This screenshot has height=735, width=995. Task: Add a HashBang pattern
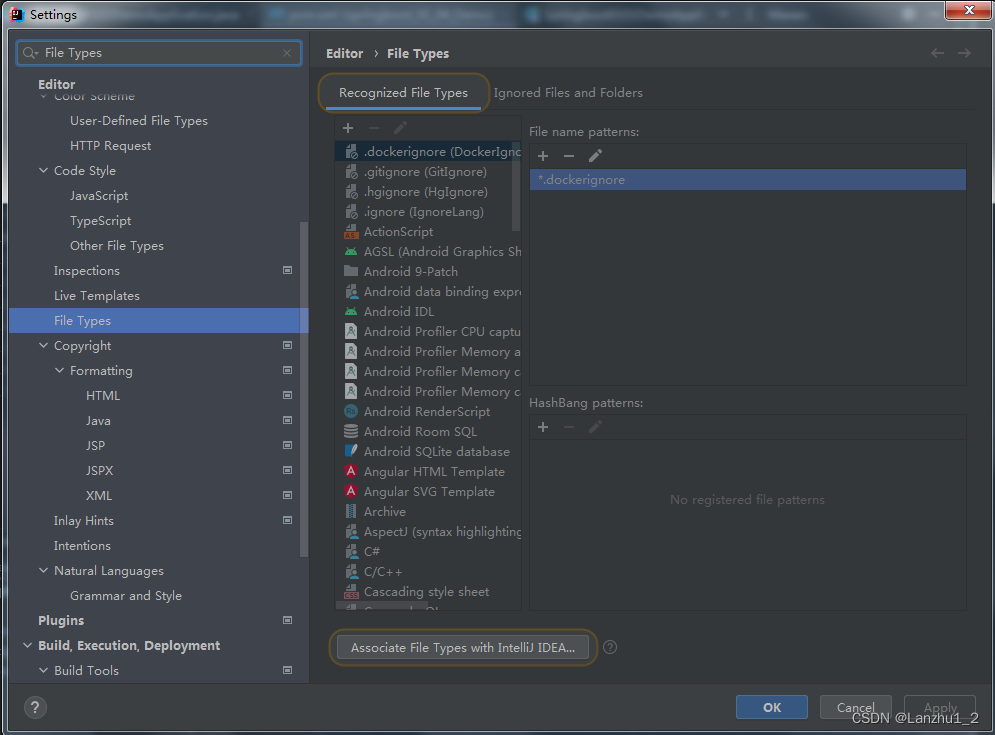point(543,427)
